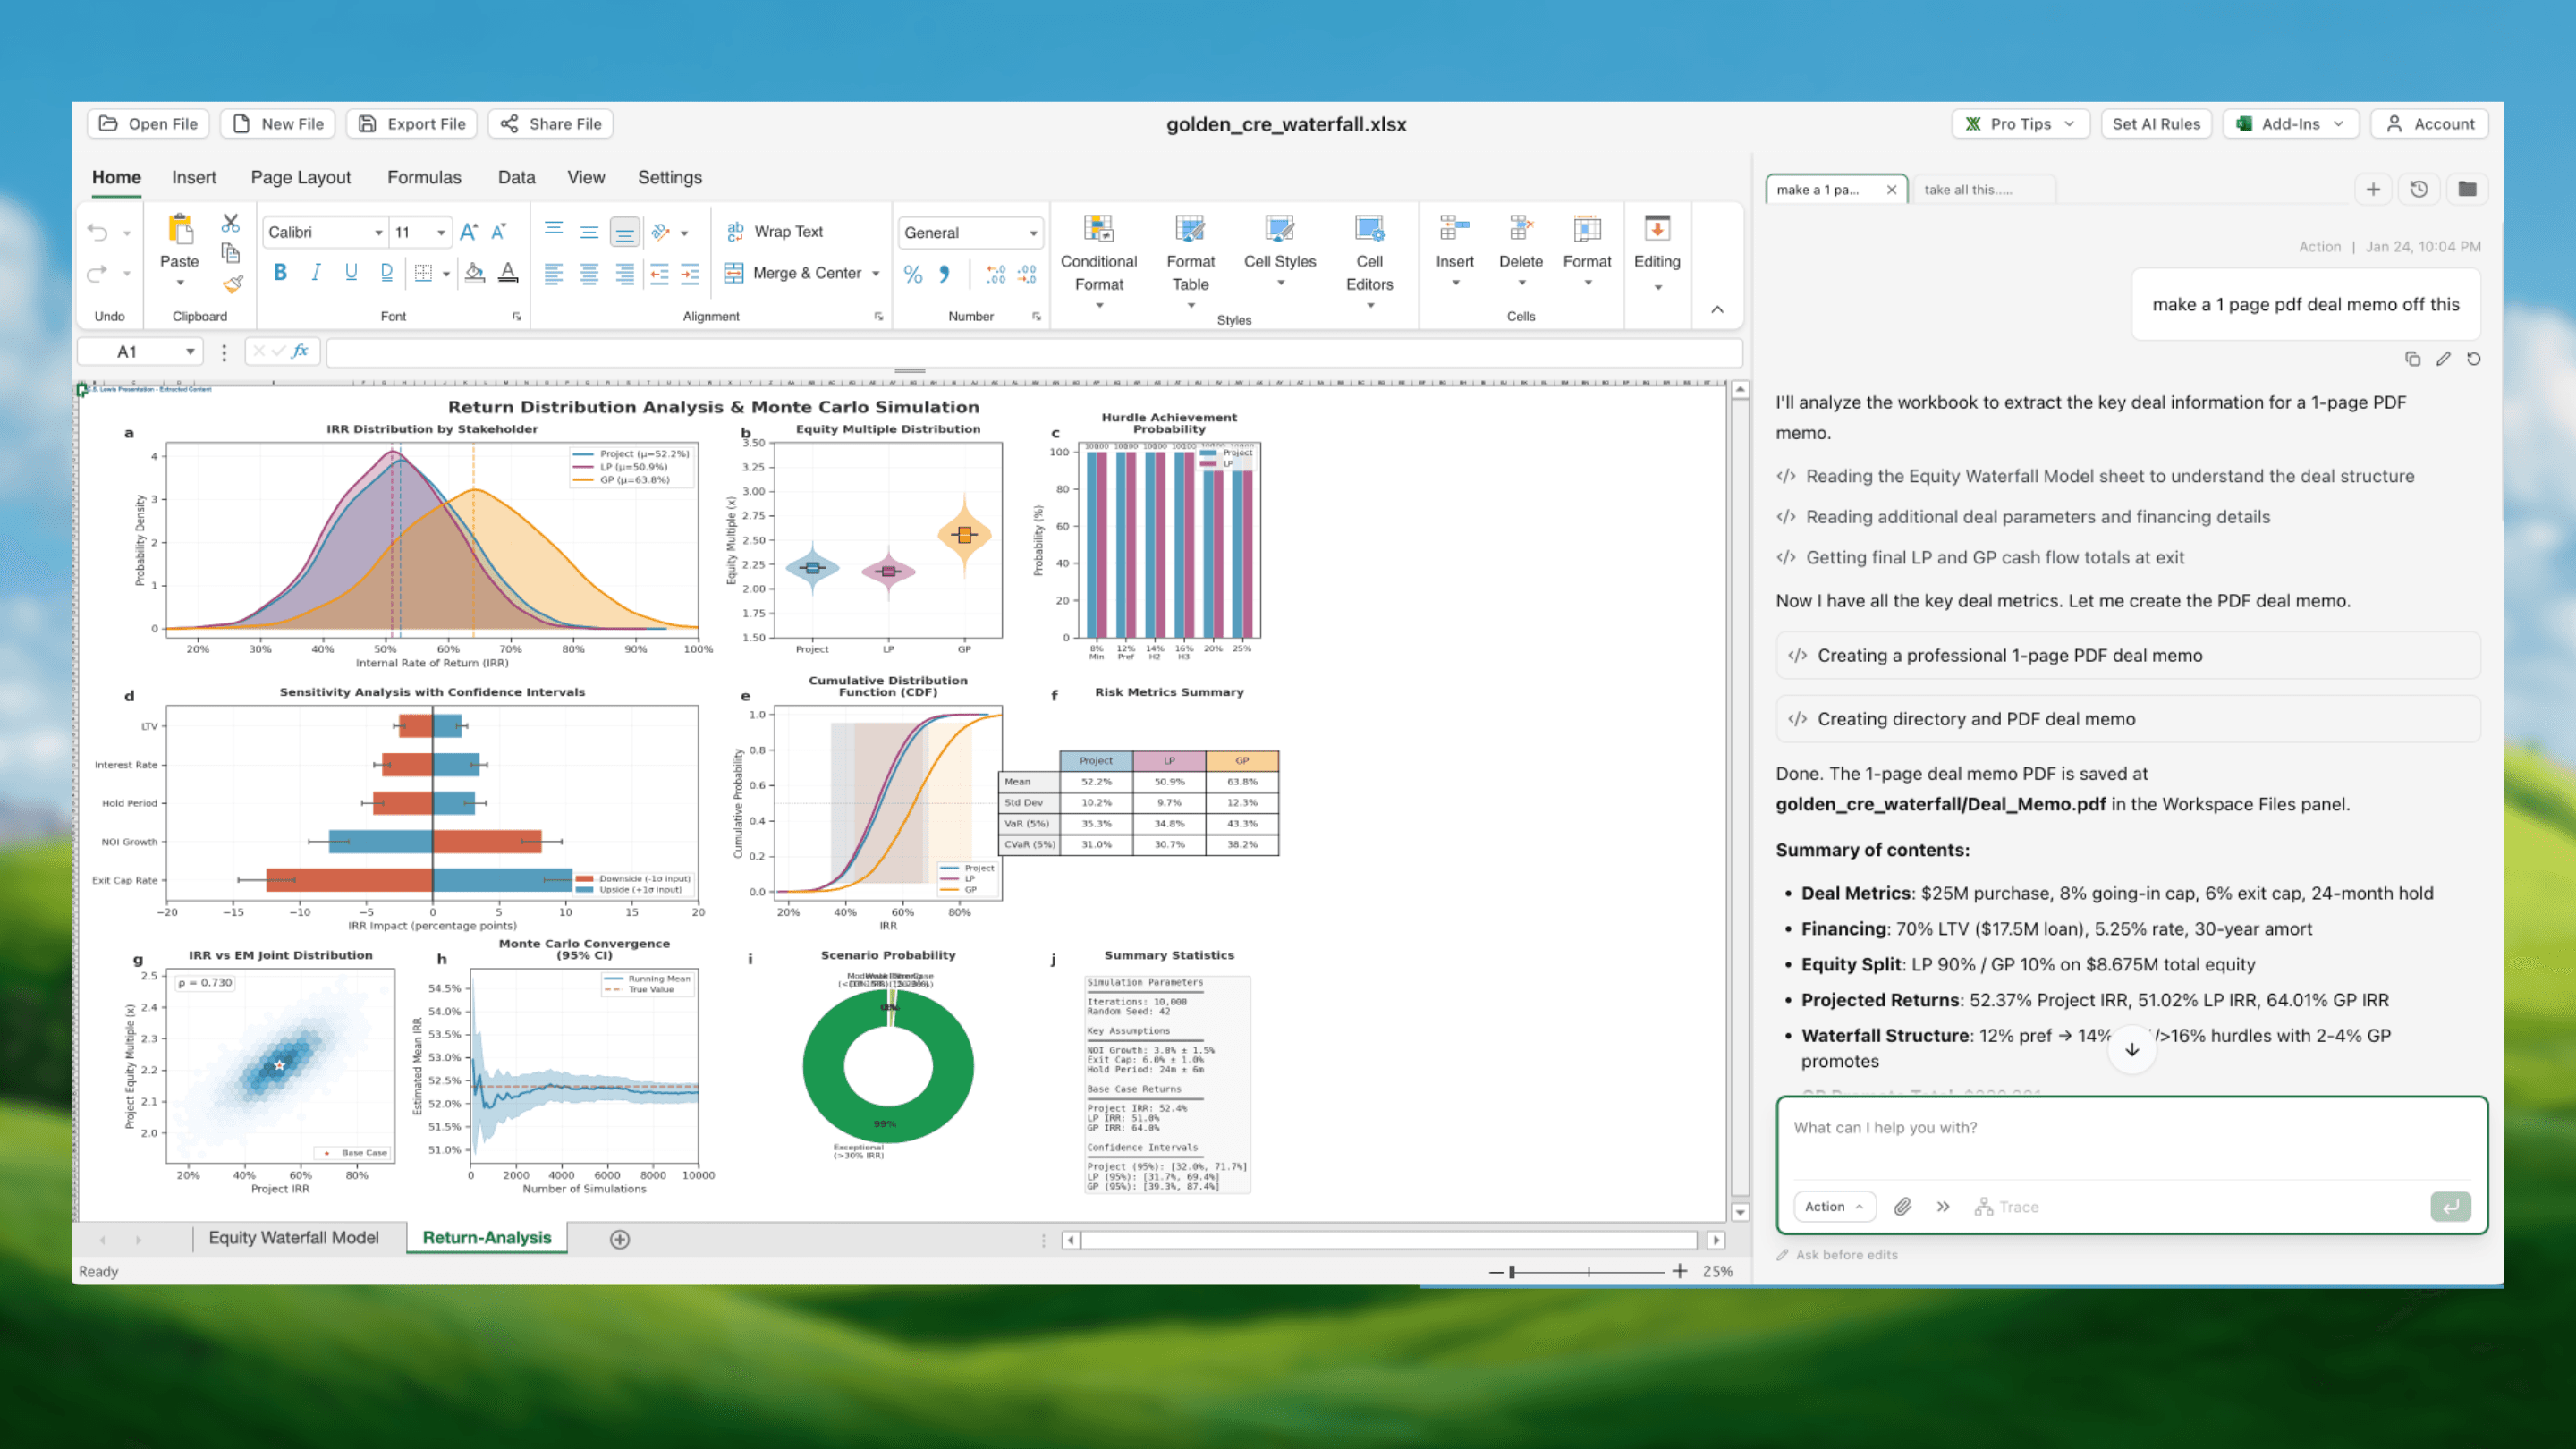Open Editing menu

click(1657, 253)
